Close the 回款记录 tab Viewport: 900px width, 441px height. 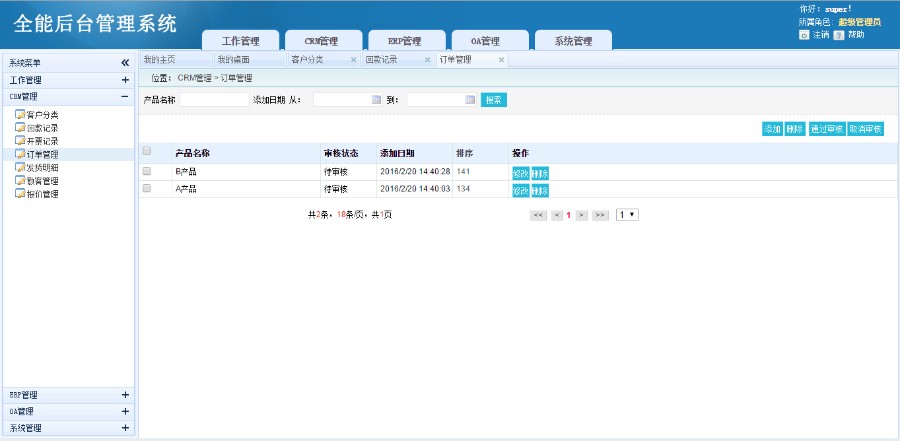pyautogui.click(x=427, y=60)
